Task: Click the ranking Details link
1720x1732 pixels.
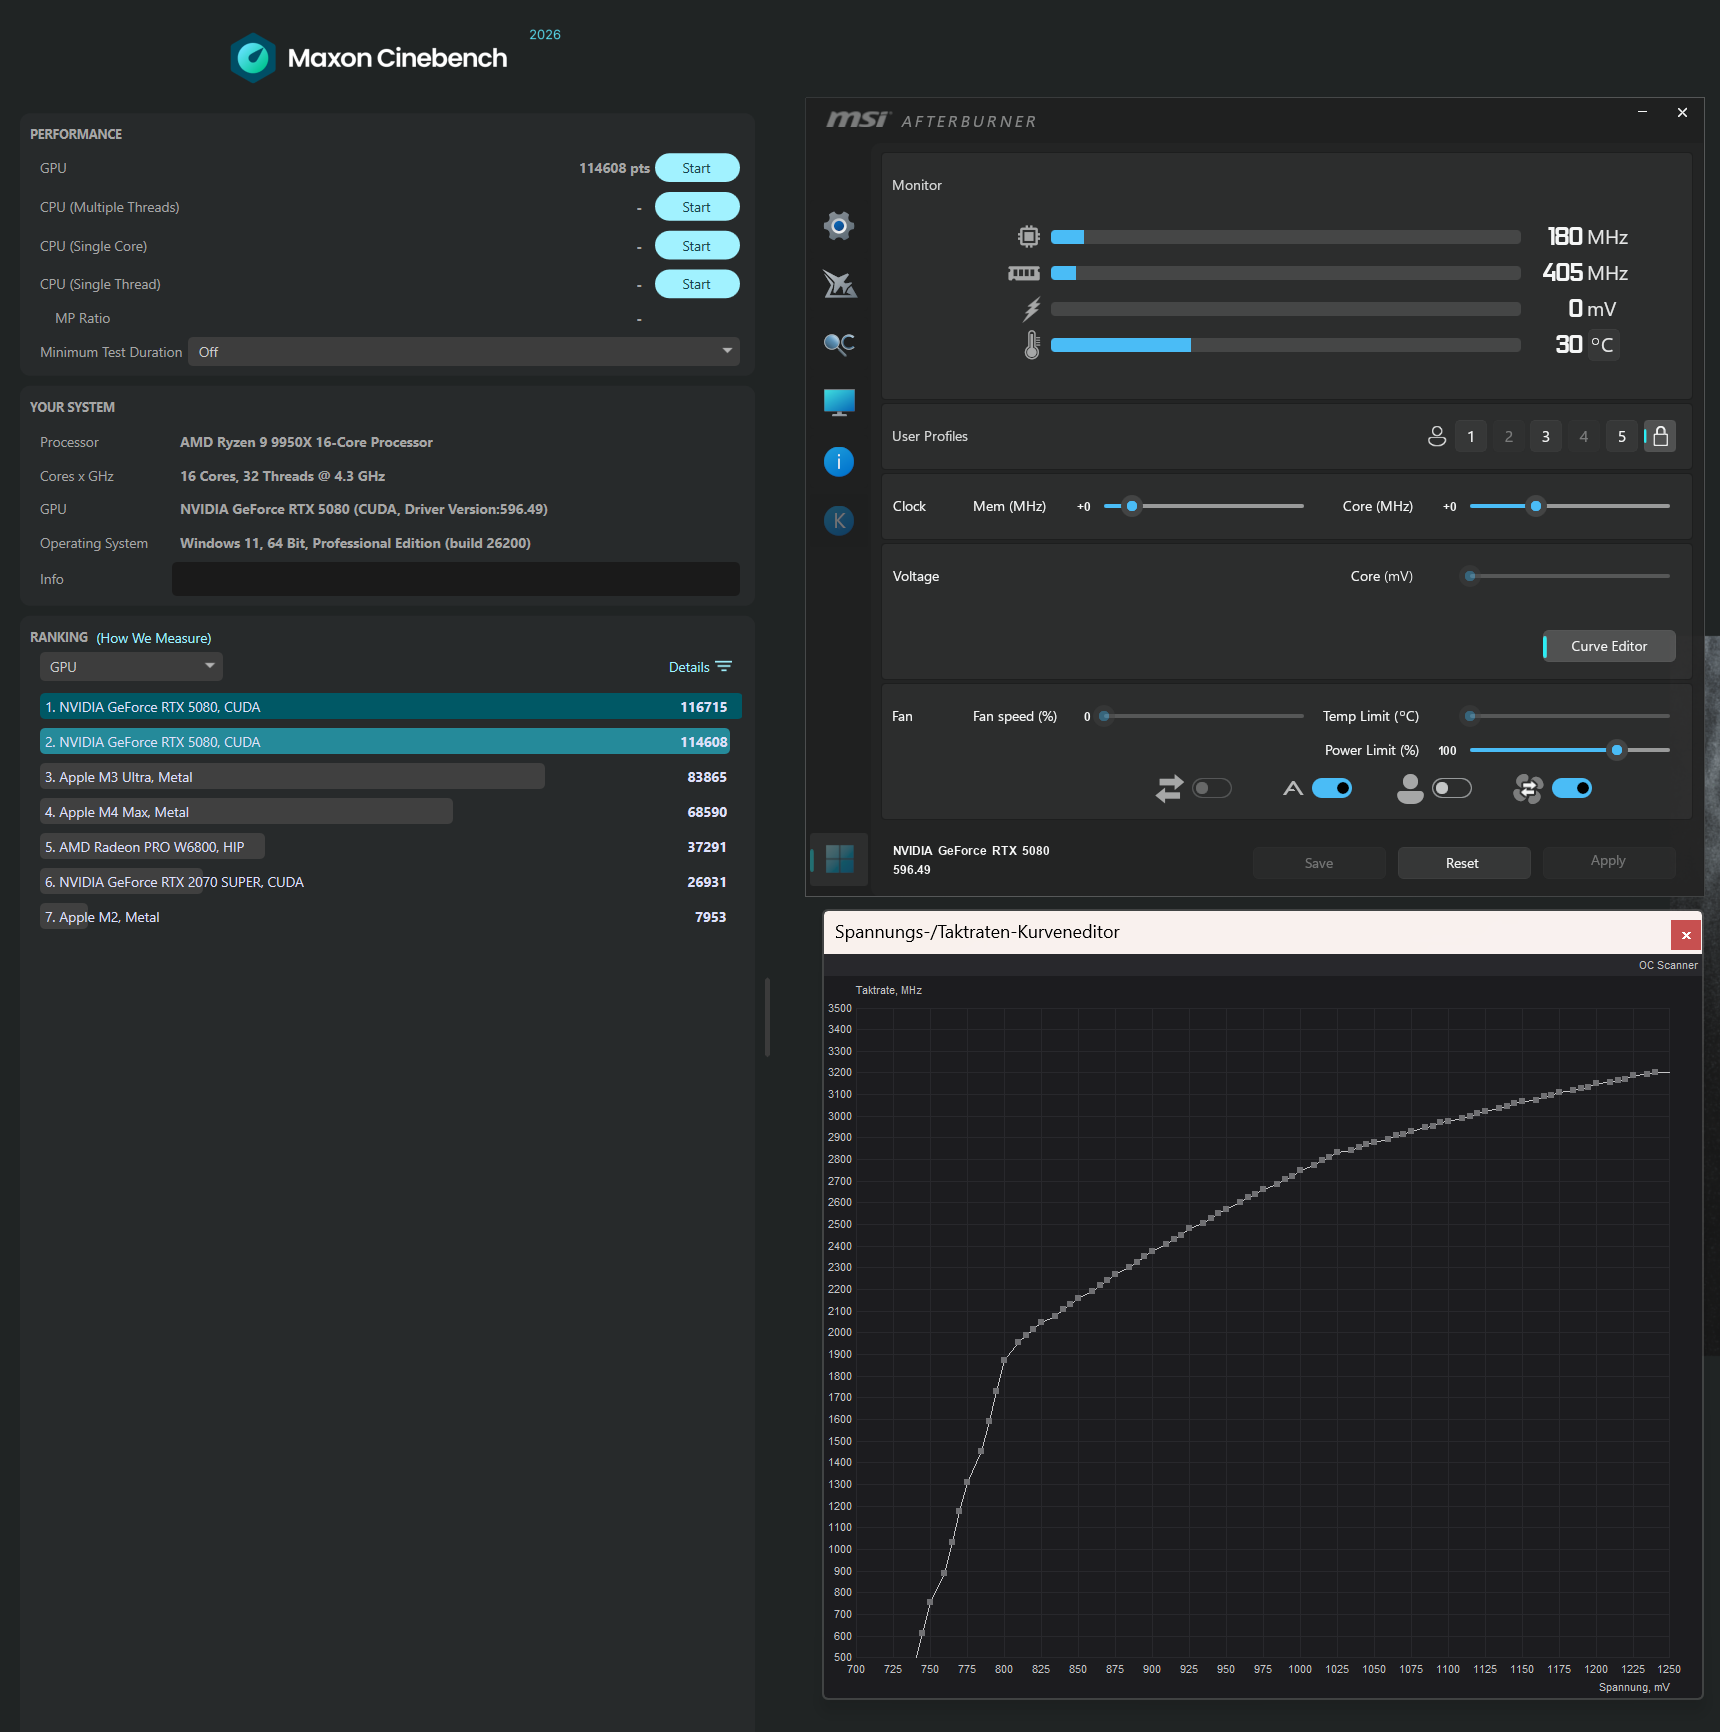Action: point(689,667)
